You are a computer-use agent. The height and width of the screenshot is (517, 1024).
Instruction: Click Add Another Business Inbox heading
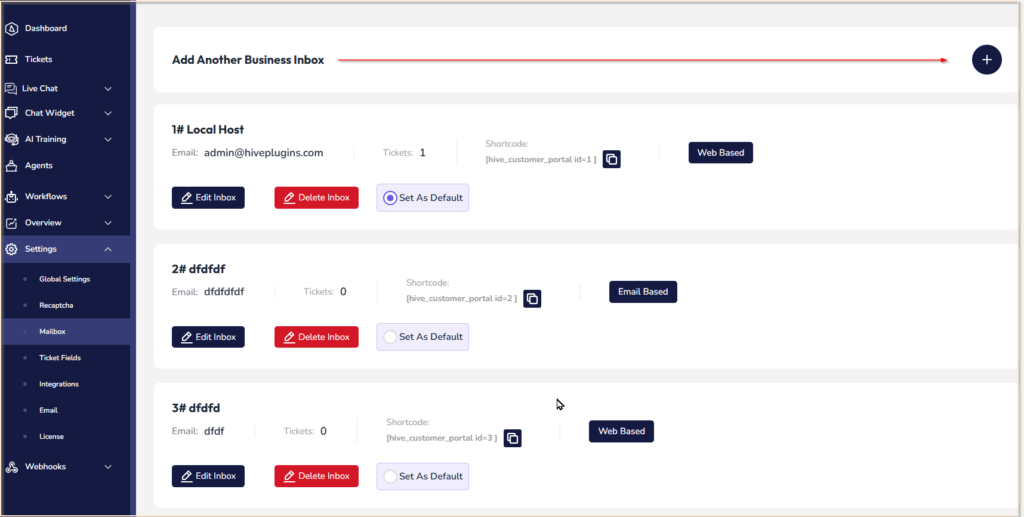[248, 60]
